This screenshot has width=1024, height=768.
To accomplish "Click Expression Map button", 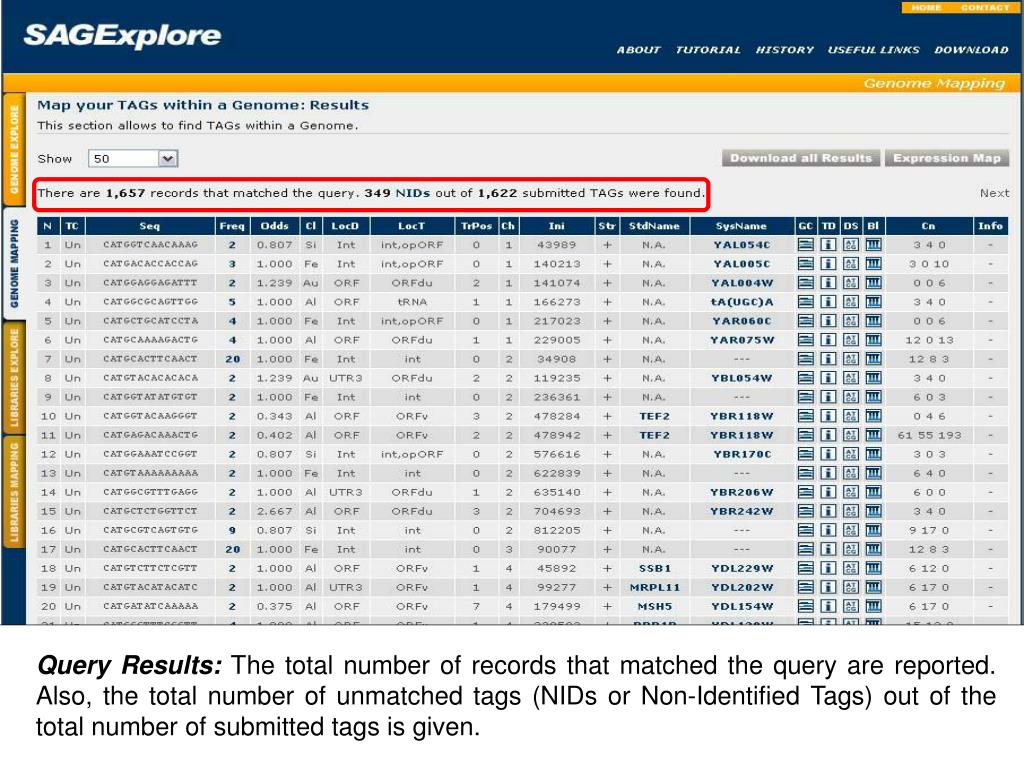I will pyautogui.click(x=947, y=158).
